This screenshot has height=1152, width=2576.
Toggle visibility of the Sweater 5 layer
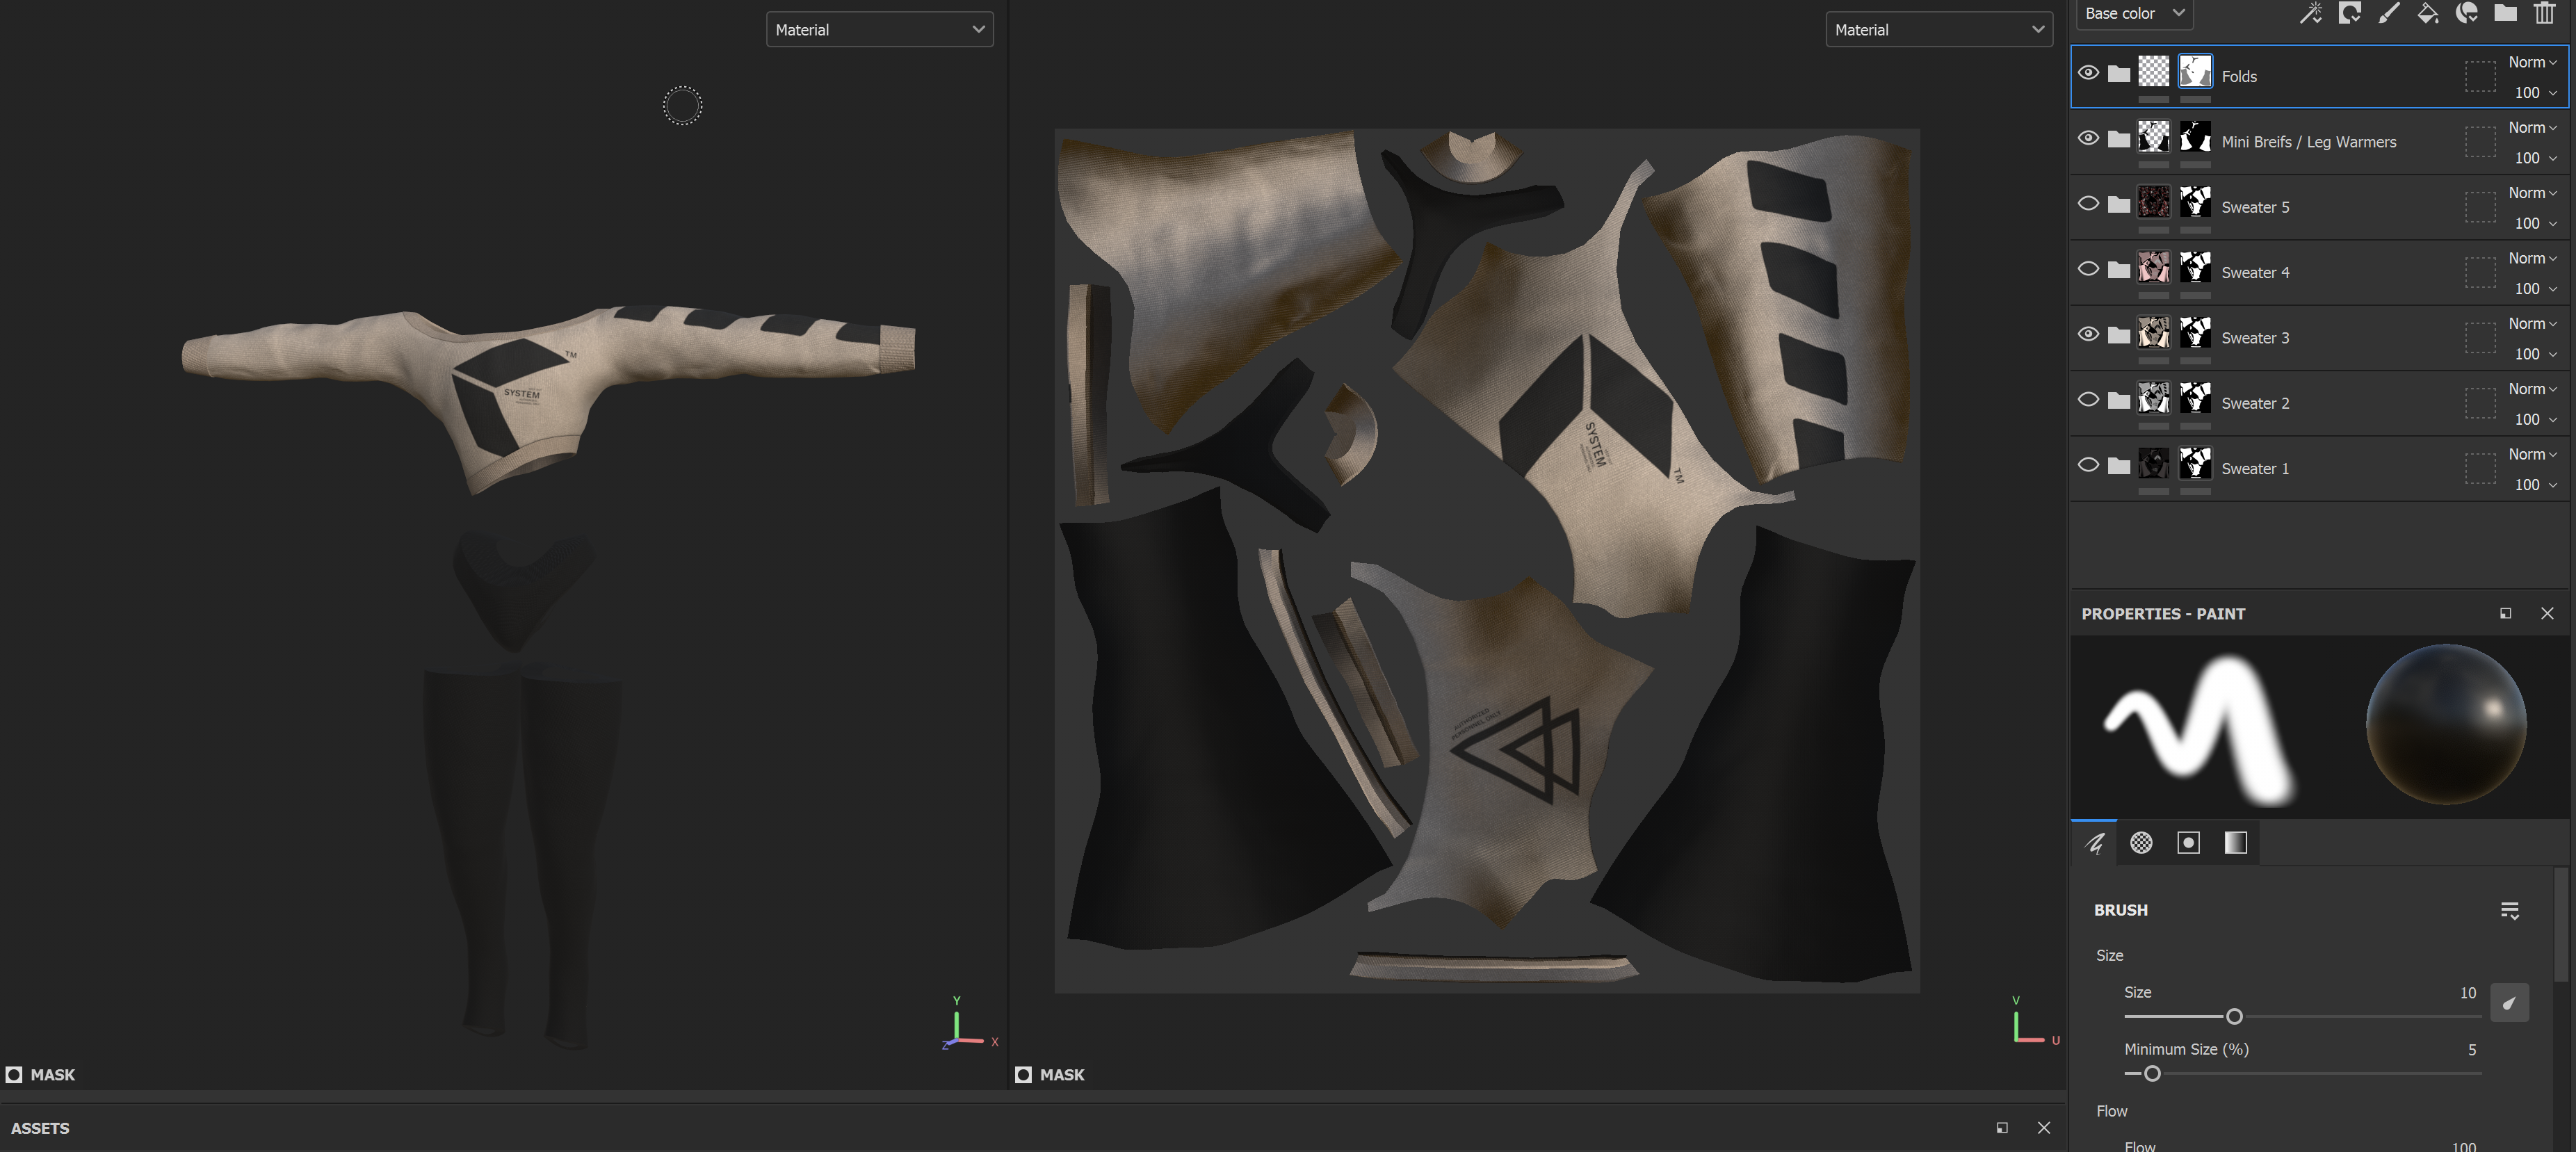tap(2088, 203)
